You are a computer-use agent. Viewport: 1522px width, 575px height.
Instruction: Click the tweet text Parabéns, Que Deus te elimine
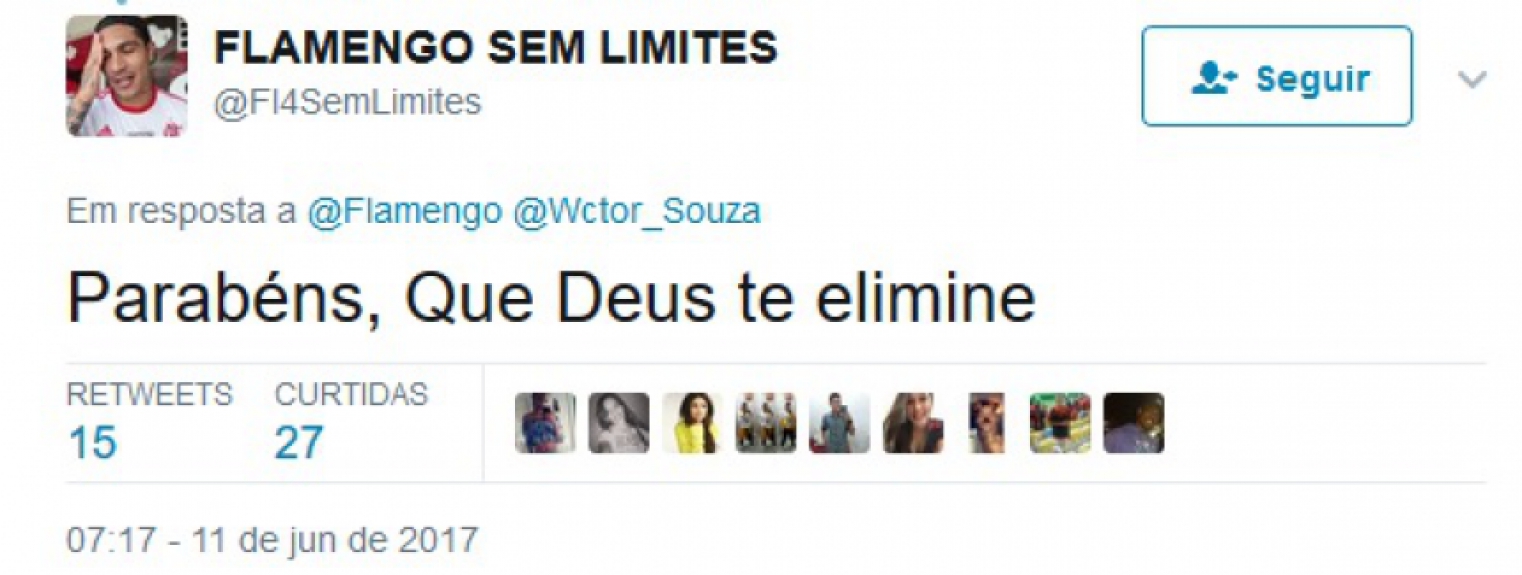click(551, 300)
